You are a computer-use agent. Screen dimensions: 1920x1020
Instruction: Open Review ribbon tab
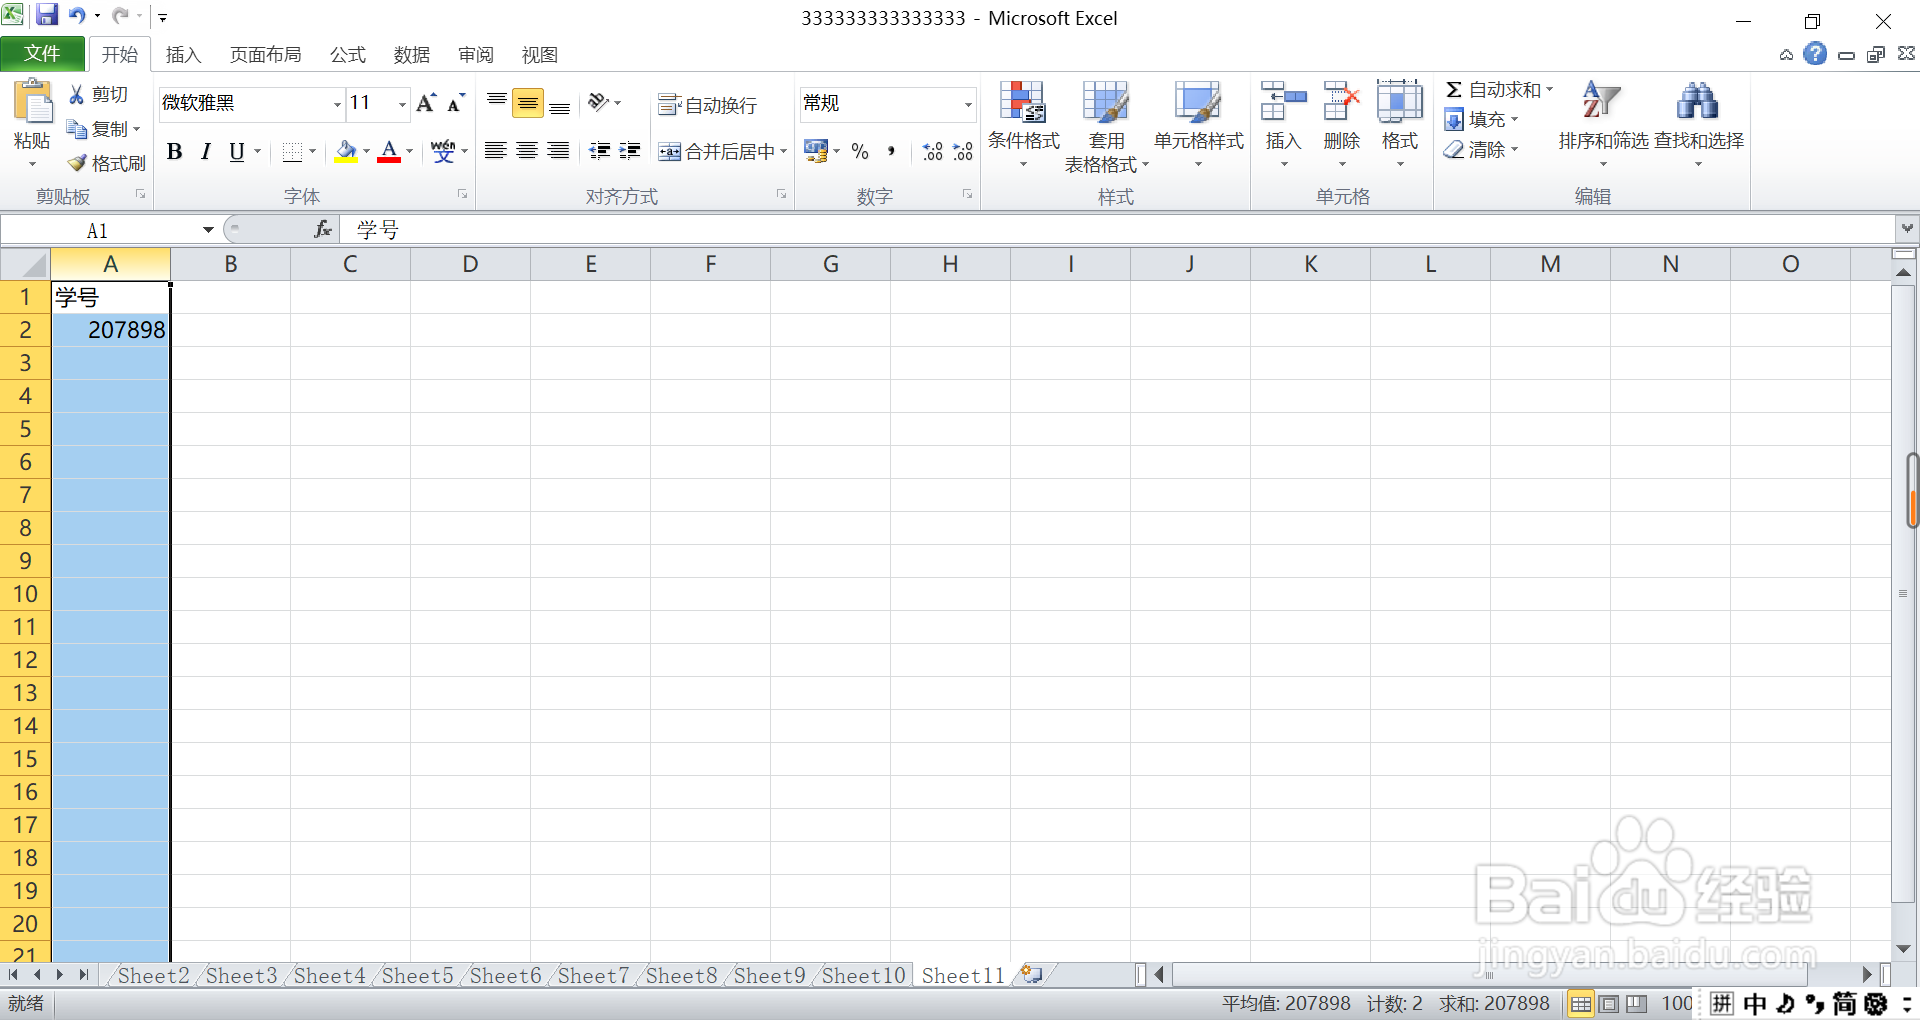point(476,55)
